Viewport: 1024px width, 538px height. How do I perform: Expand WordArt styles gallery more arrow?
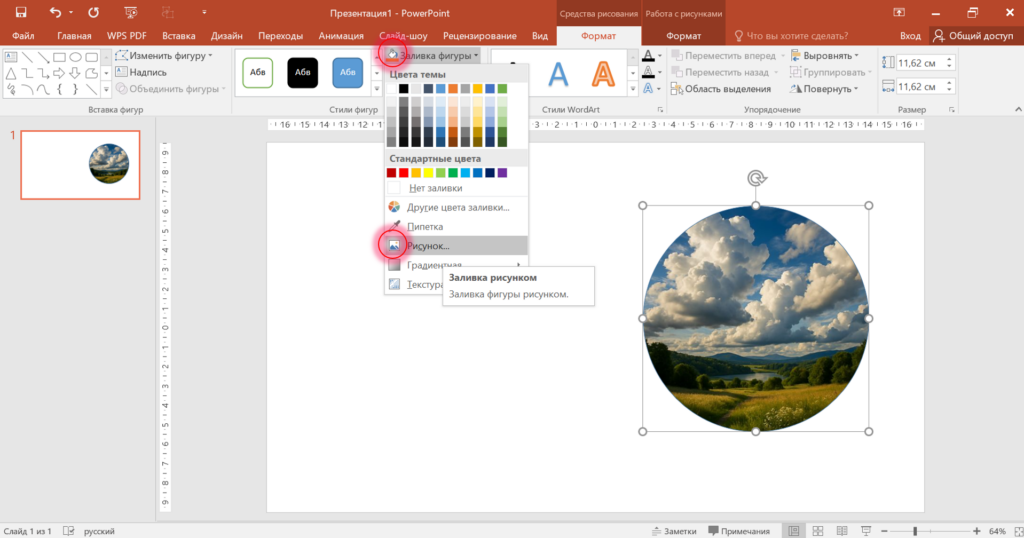pos(632,89)
